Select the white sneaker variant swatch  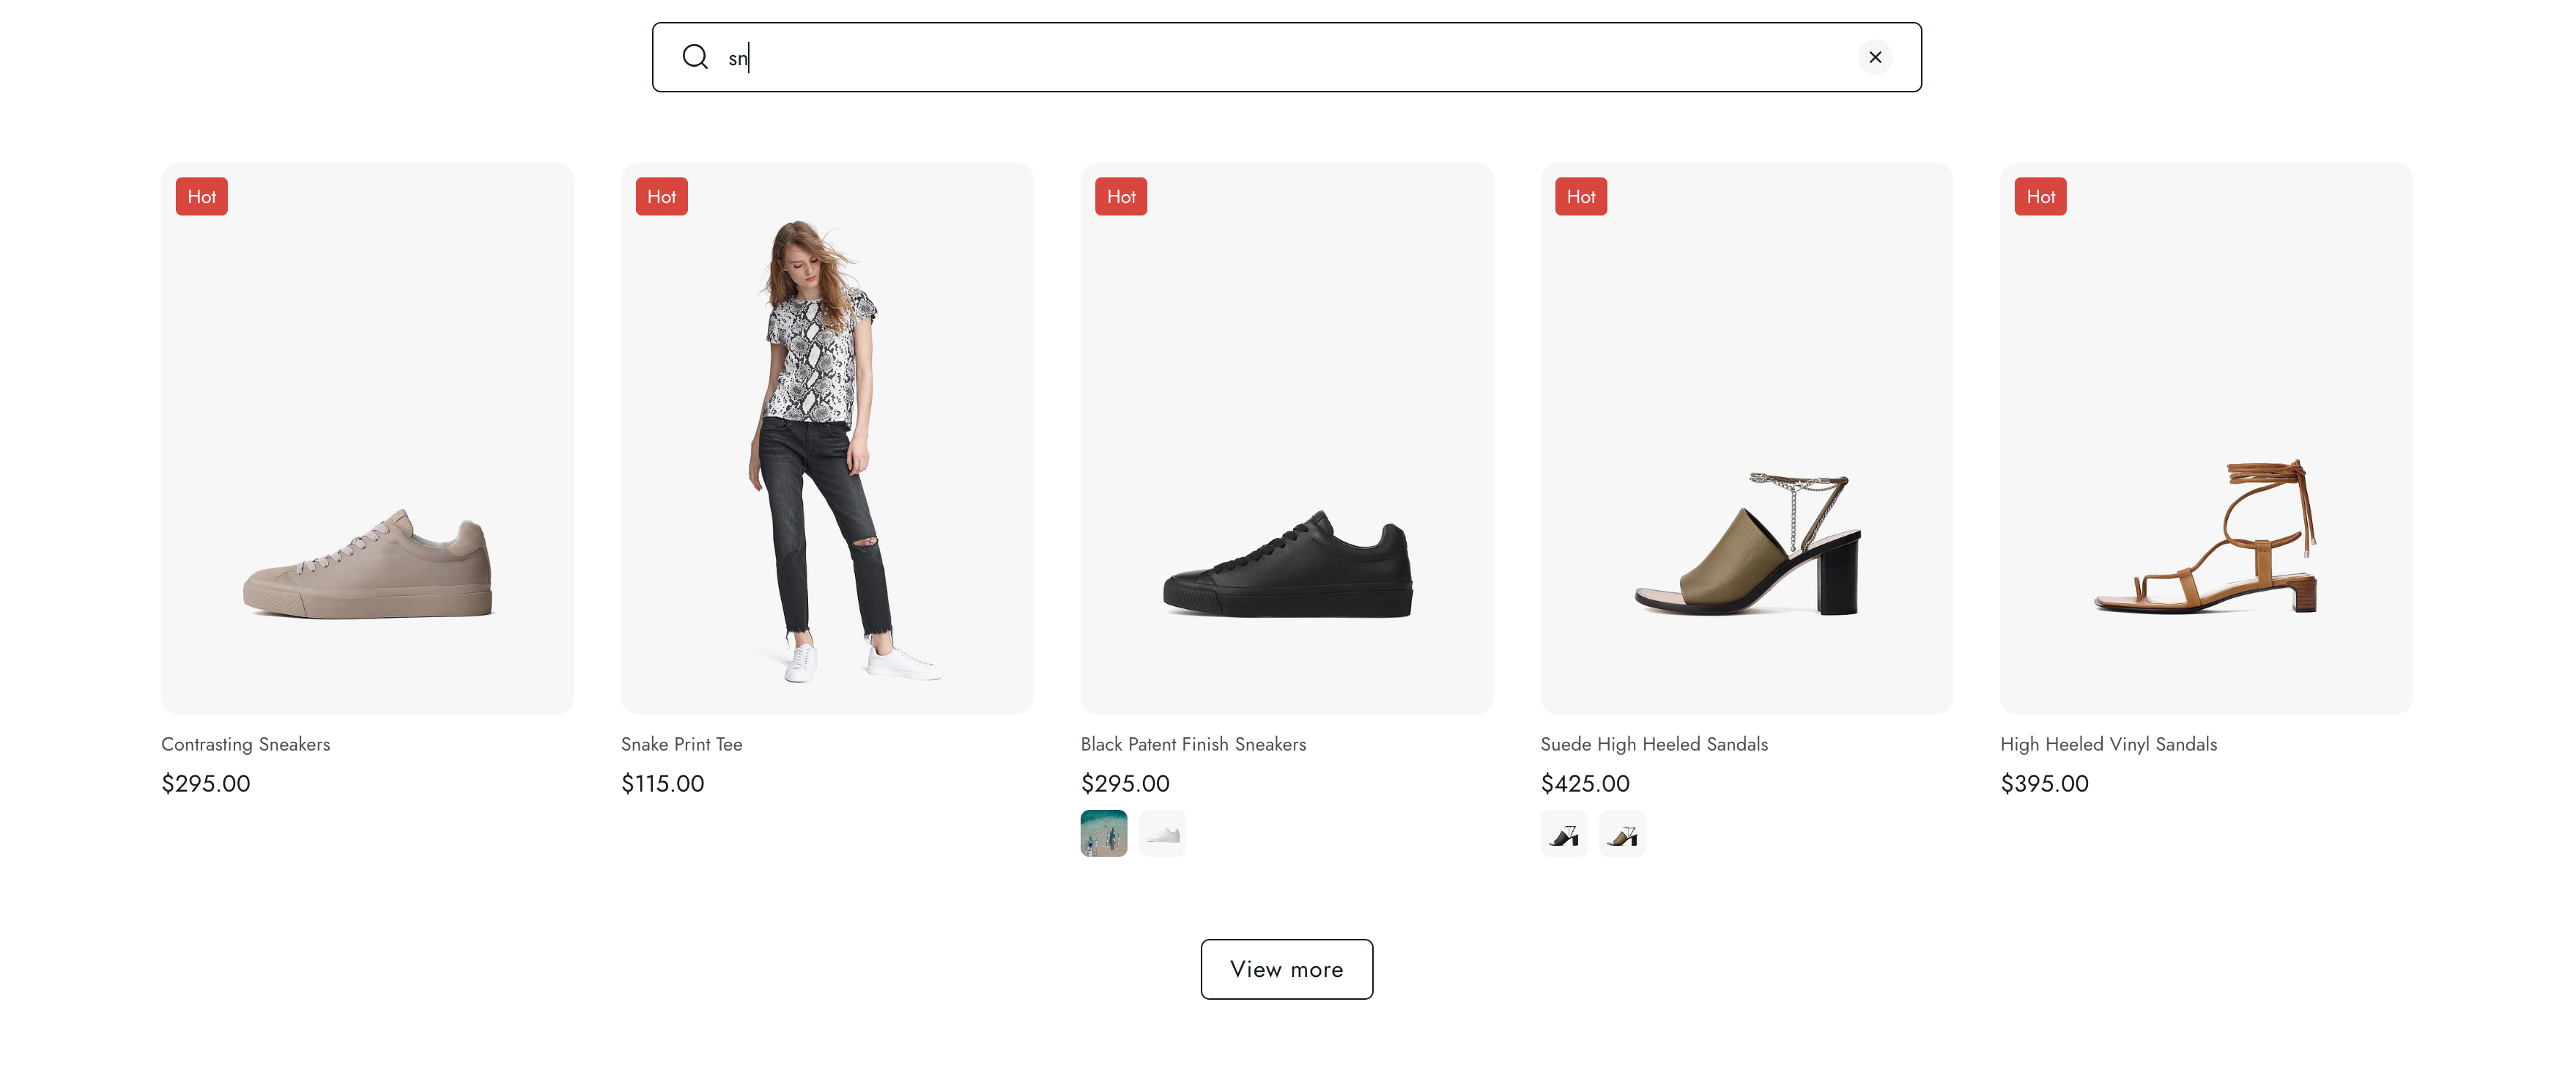click(1162, 833)
